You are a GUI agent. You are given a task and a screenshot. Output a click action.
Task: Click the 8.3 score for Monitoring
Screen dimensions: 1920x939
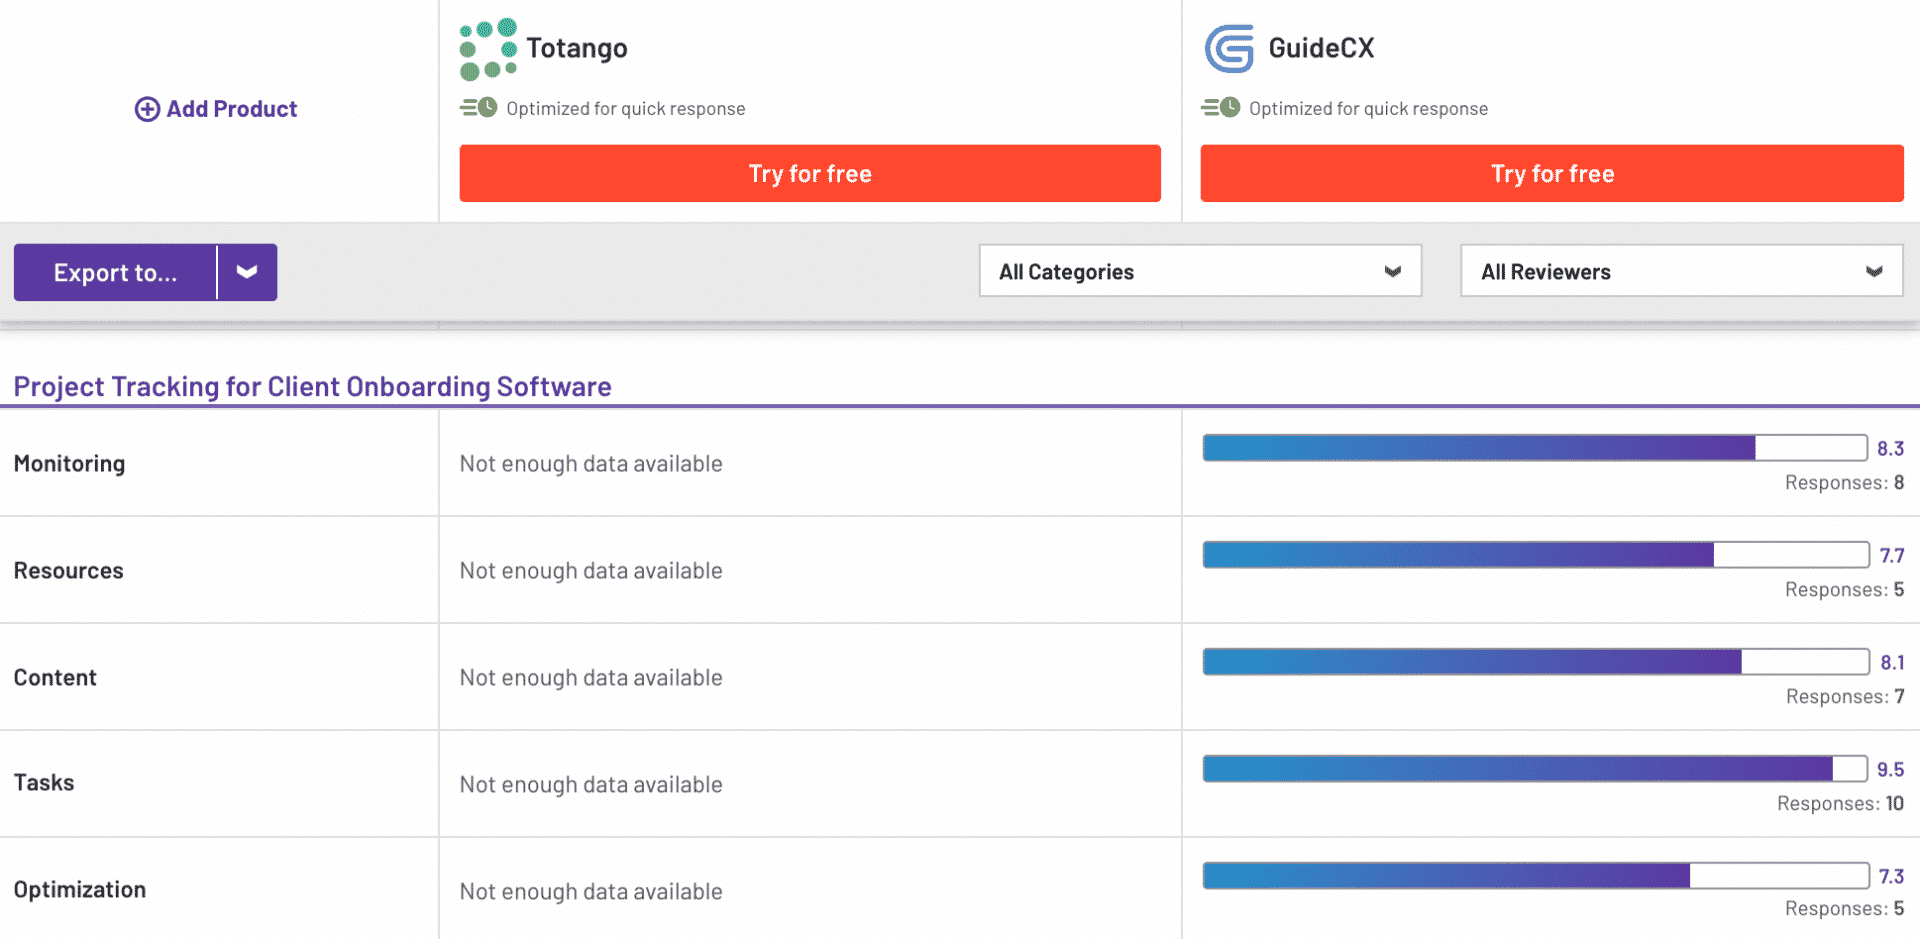click(x=1890, y=448)
